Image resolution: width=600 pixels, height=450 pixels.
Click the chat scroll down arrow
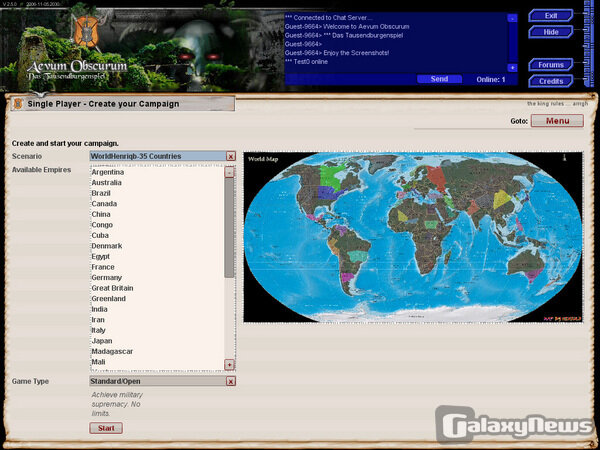512,68
